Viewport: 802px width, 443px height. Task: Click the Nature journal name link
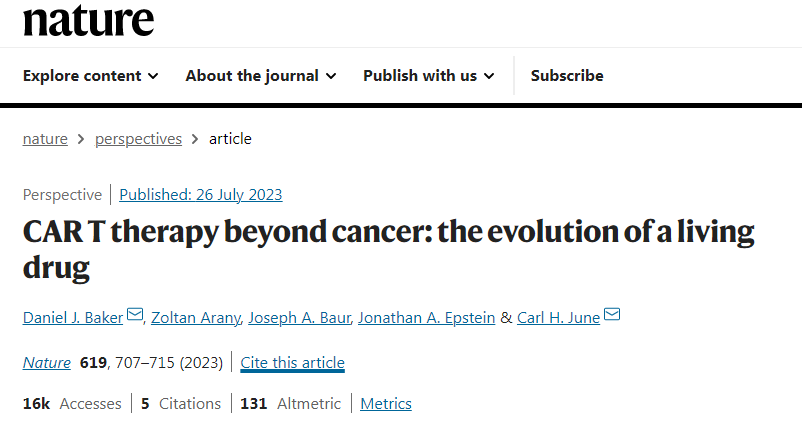(47, 362)
